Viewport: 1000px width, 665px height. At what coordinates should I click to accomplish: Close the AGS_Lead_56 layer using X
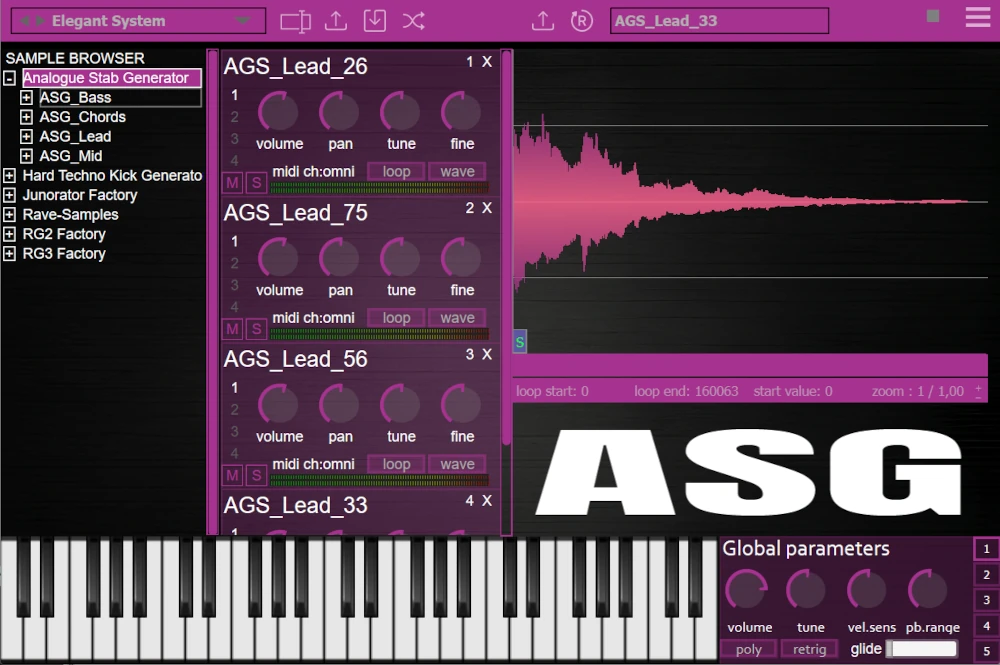[487, 355]
